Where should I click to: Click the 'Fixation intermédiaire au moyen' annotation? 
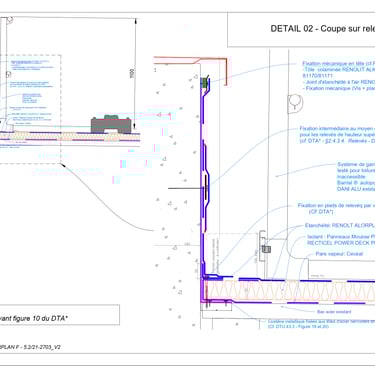[337, 128]
